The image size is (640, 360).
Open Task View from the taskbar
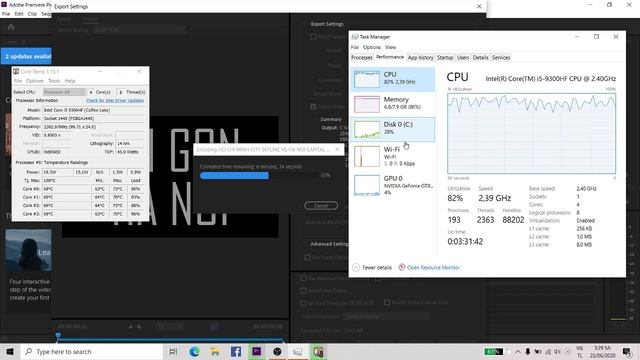click(x=173, y=351)
